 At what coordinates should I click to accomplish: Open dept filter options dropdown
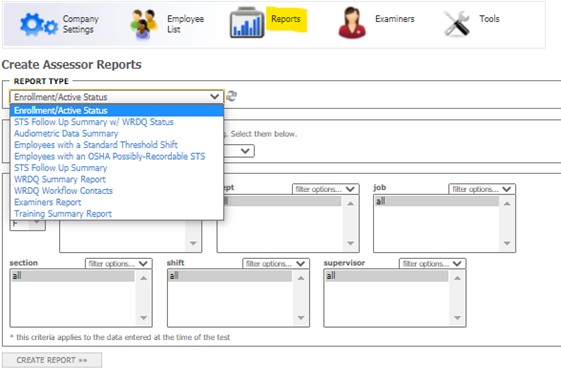(326, 189)
